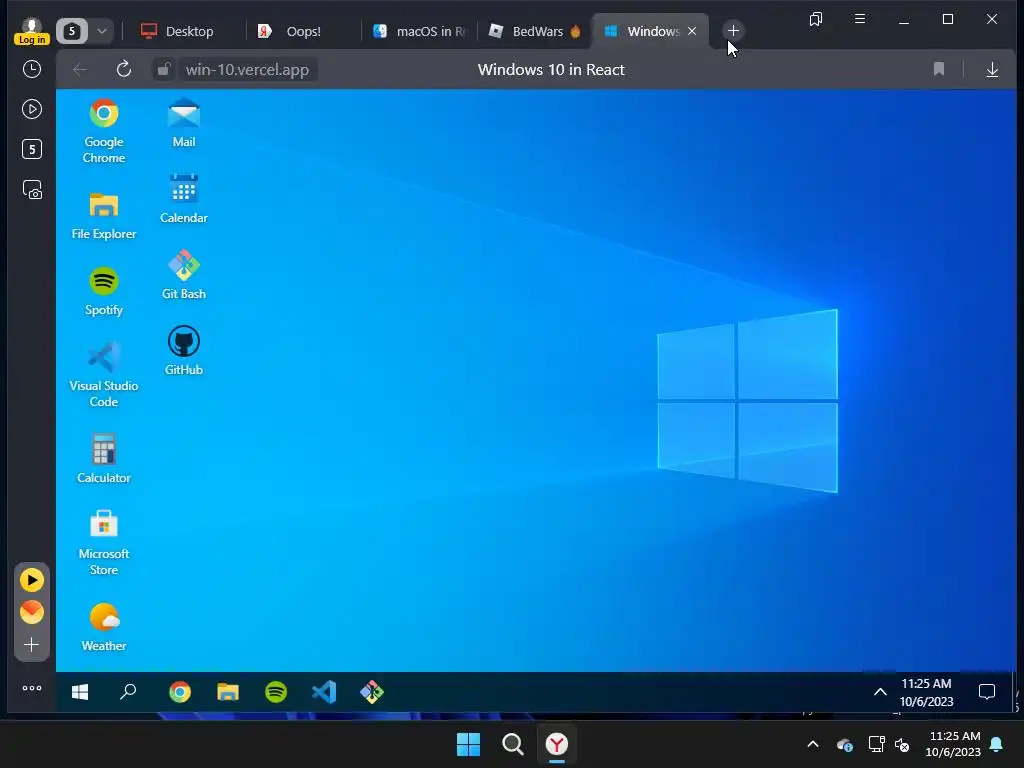
Task: Open Google Chrome desktop shortcut
Action: [104, 131]
